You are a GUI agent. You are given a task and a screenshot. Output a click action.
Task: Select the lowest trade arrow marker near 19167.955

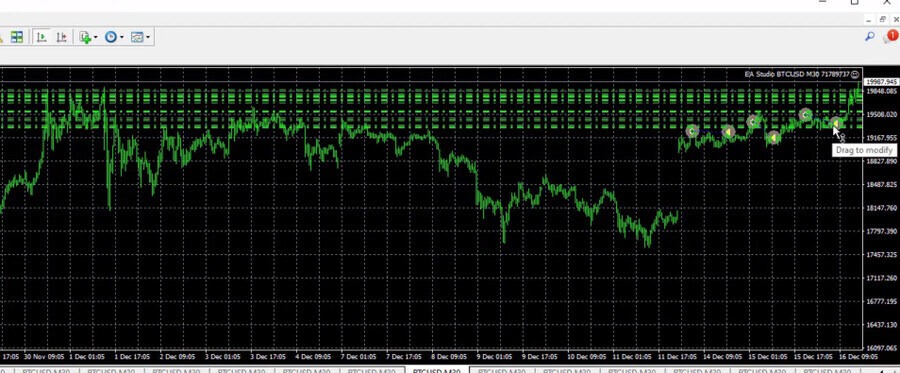773,138
